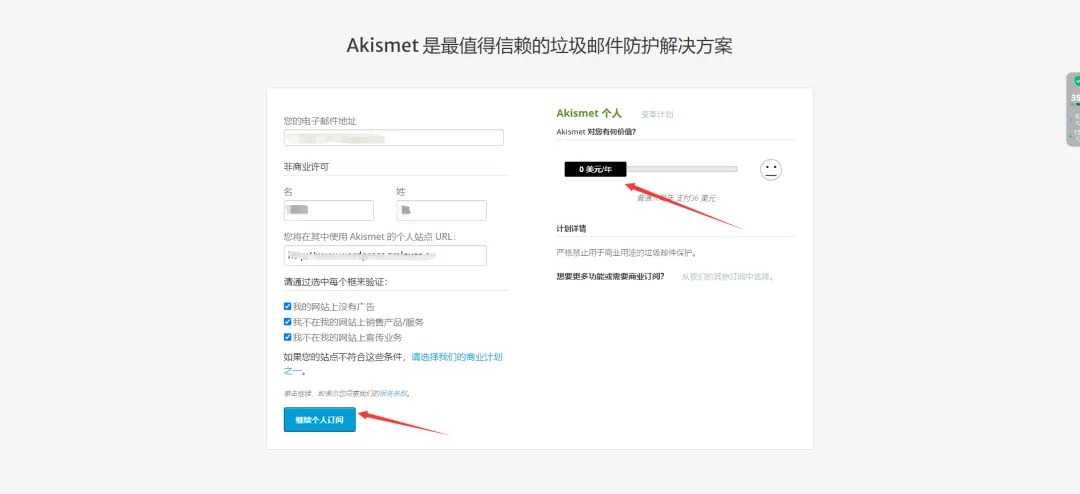Image resolution: width=1080 pixels, height=494 pixels.
Task: Click the email address input field
Action: point(393,138)
